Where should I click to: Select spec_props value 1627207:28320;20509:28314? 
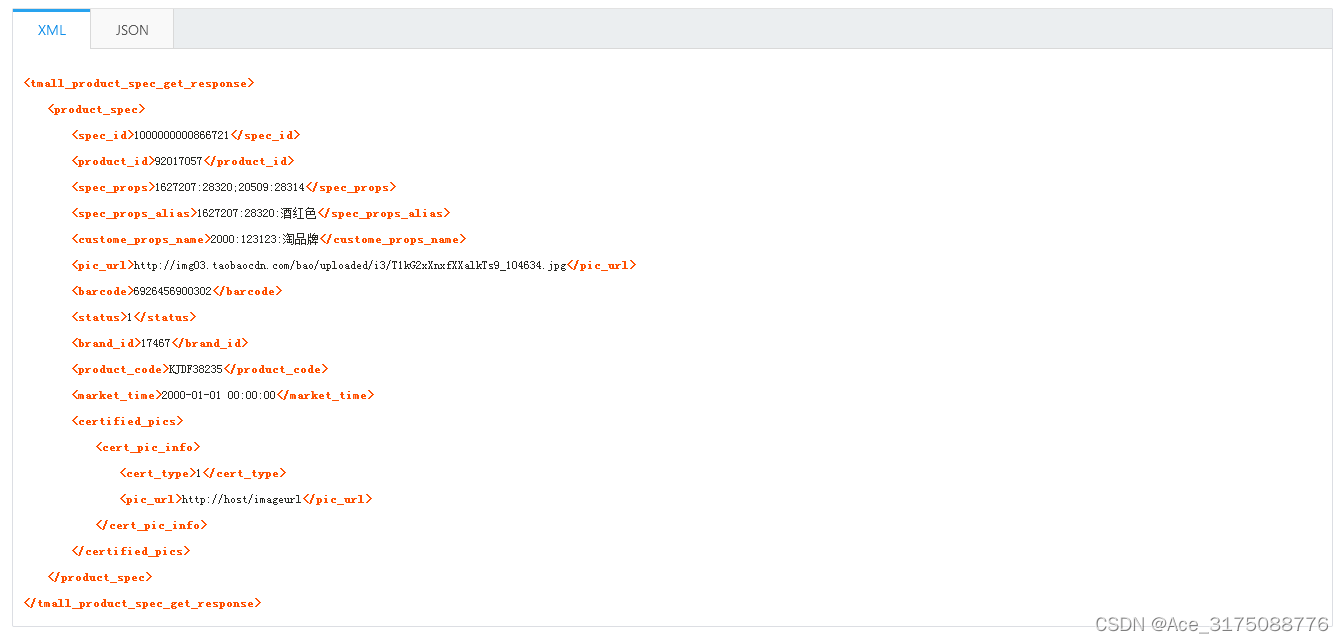pos(230,187)
